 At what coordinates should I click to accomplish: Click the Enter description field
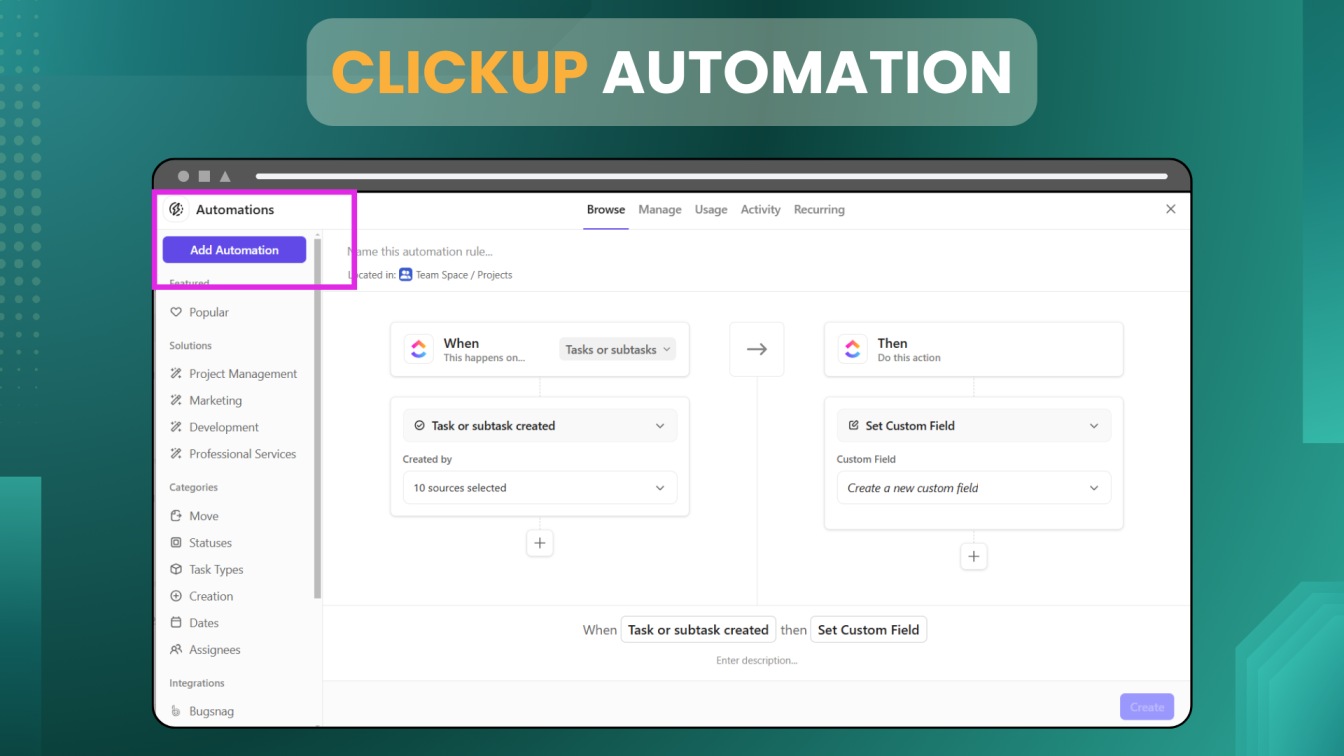point(756,660)
